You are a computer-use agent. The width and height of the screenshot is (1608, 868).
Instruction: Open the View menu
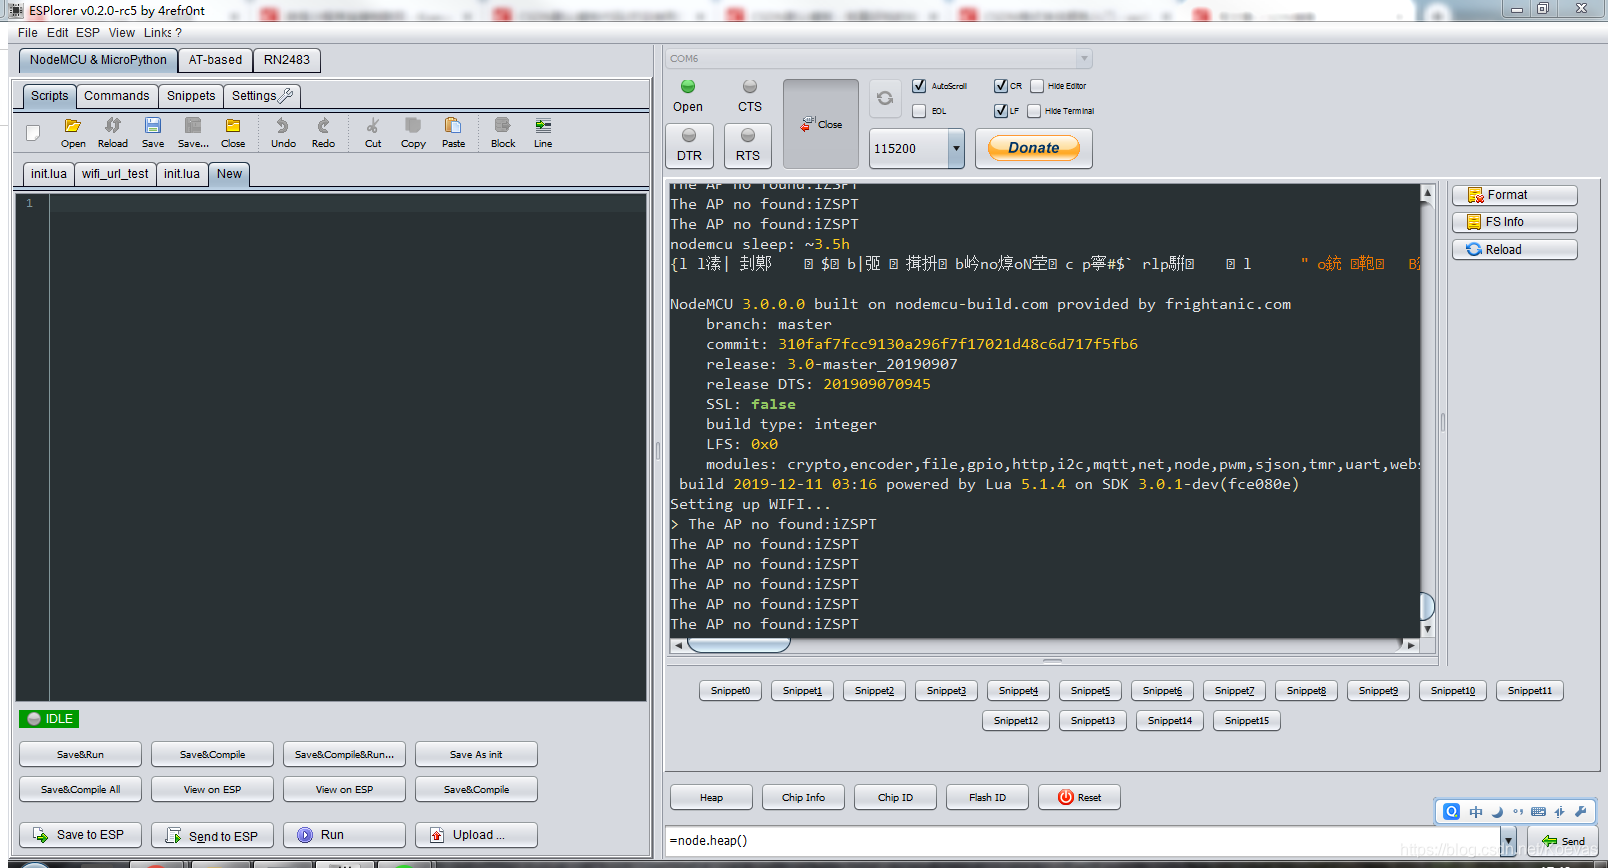122,33
